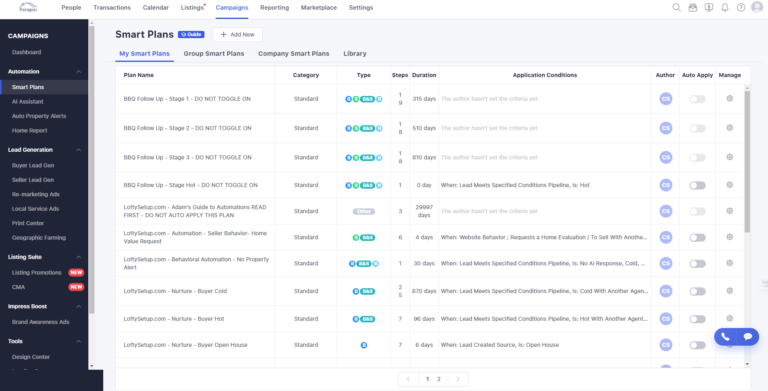
Task: Open the Reporting menu
Action: 274,7
